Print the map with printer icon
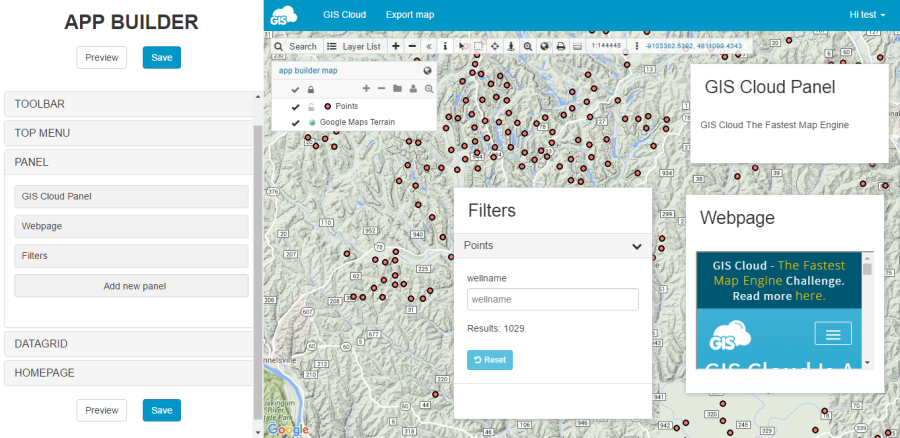Screen dimensions: 900x438 [561, 46]
